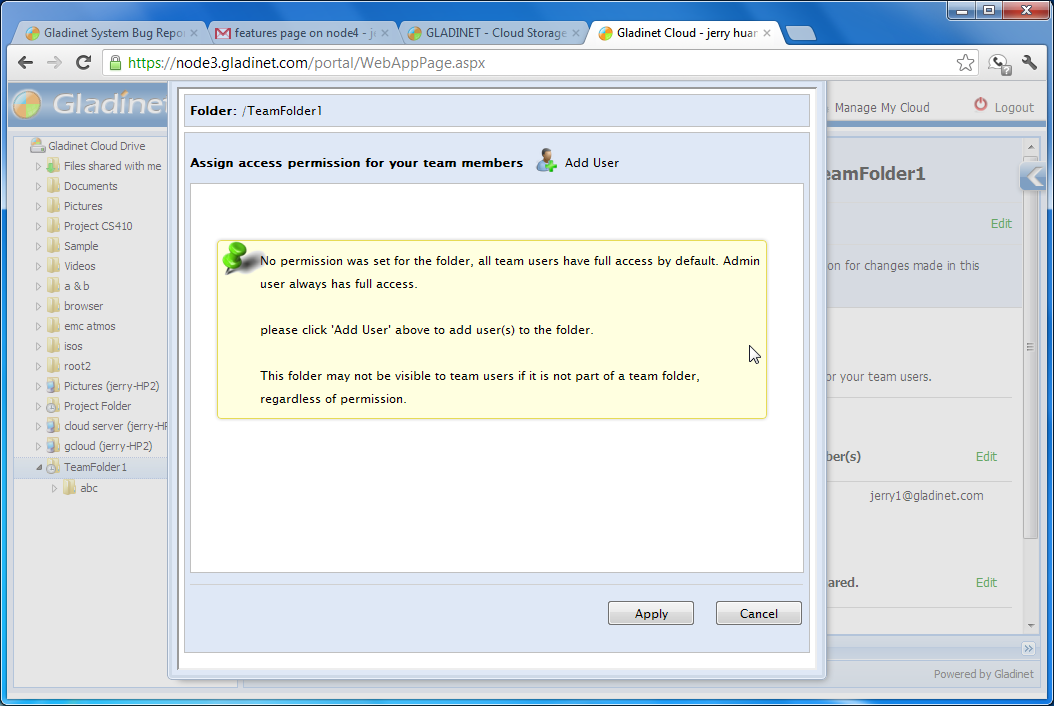
Task: Collapse the TeamFolder1 tree node
Action: (x=38, y=467)
